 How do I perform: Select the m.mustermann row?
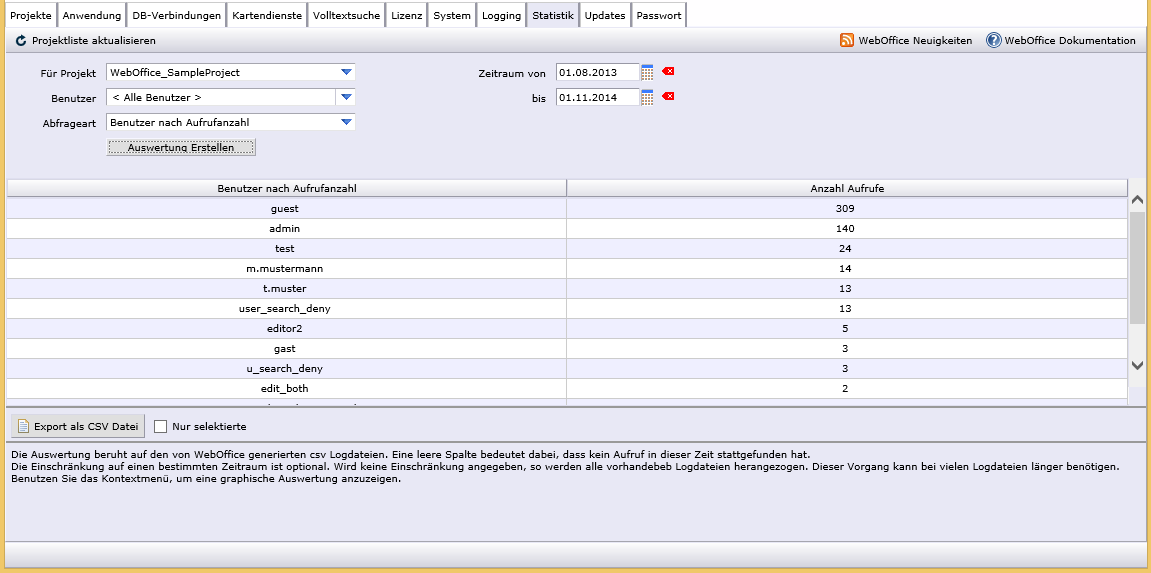tap(567, 269)
